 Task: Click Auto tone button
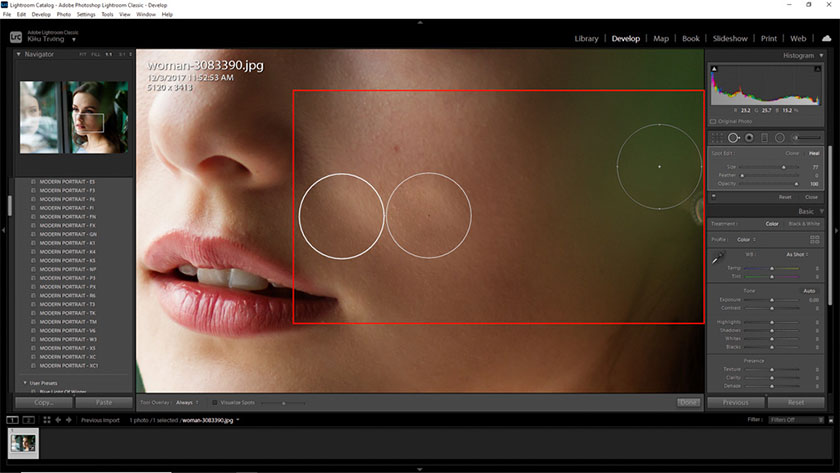coord(809,291)
